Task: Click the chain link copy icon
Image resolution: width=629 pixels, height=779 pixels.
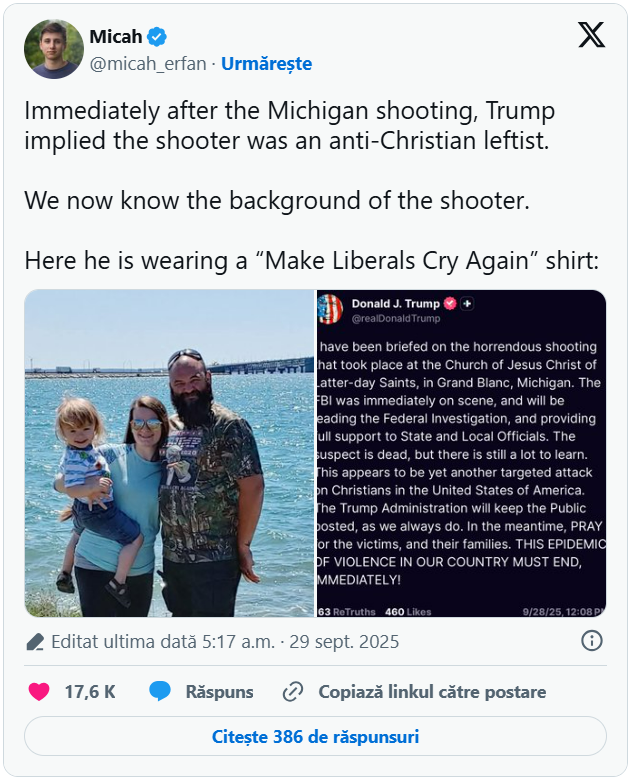Action: pyautogui.click(x=293, y=691)
